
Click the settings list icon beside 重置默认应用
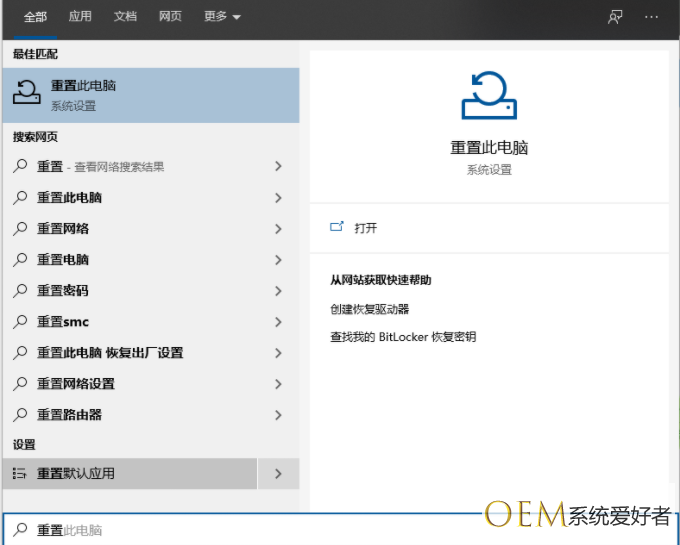(20, 473)
